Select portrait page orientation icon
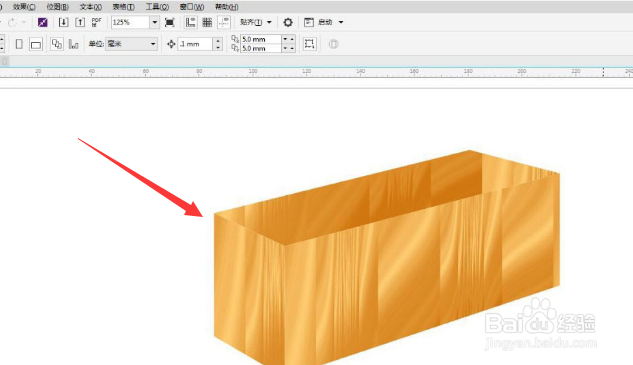This screenshot has width=633, height=365. (19, 44)
